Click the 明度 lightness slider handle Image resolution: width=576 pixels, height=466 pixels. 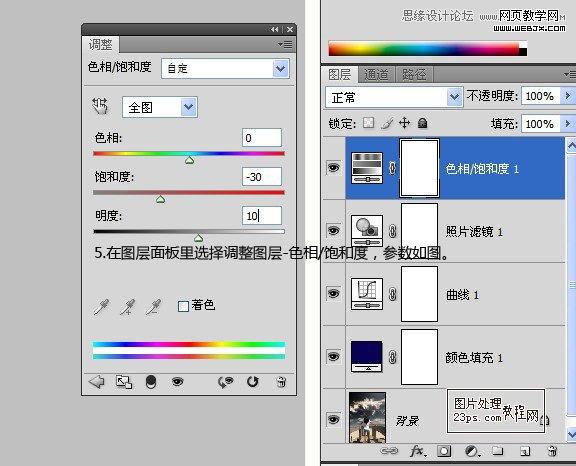click(198, 238)
